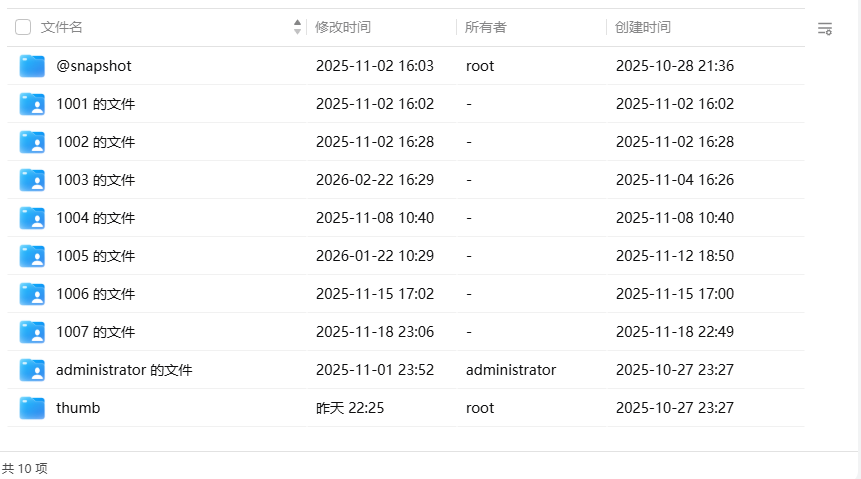Click the 1001 user folder icon
Image resolution: width=861 pixels, height=479 pixels.
pyautogui.click(x=32, y=104)
